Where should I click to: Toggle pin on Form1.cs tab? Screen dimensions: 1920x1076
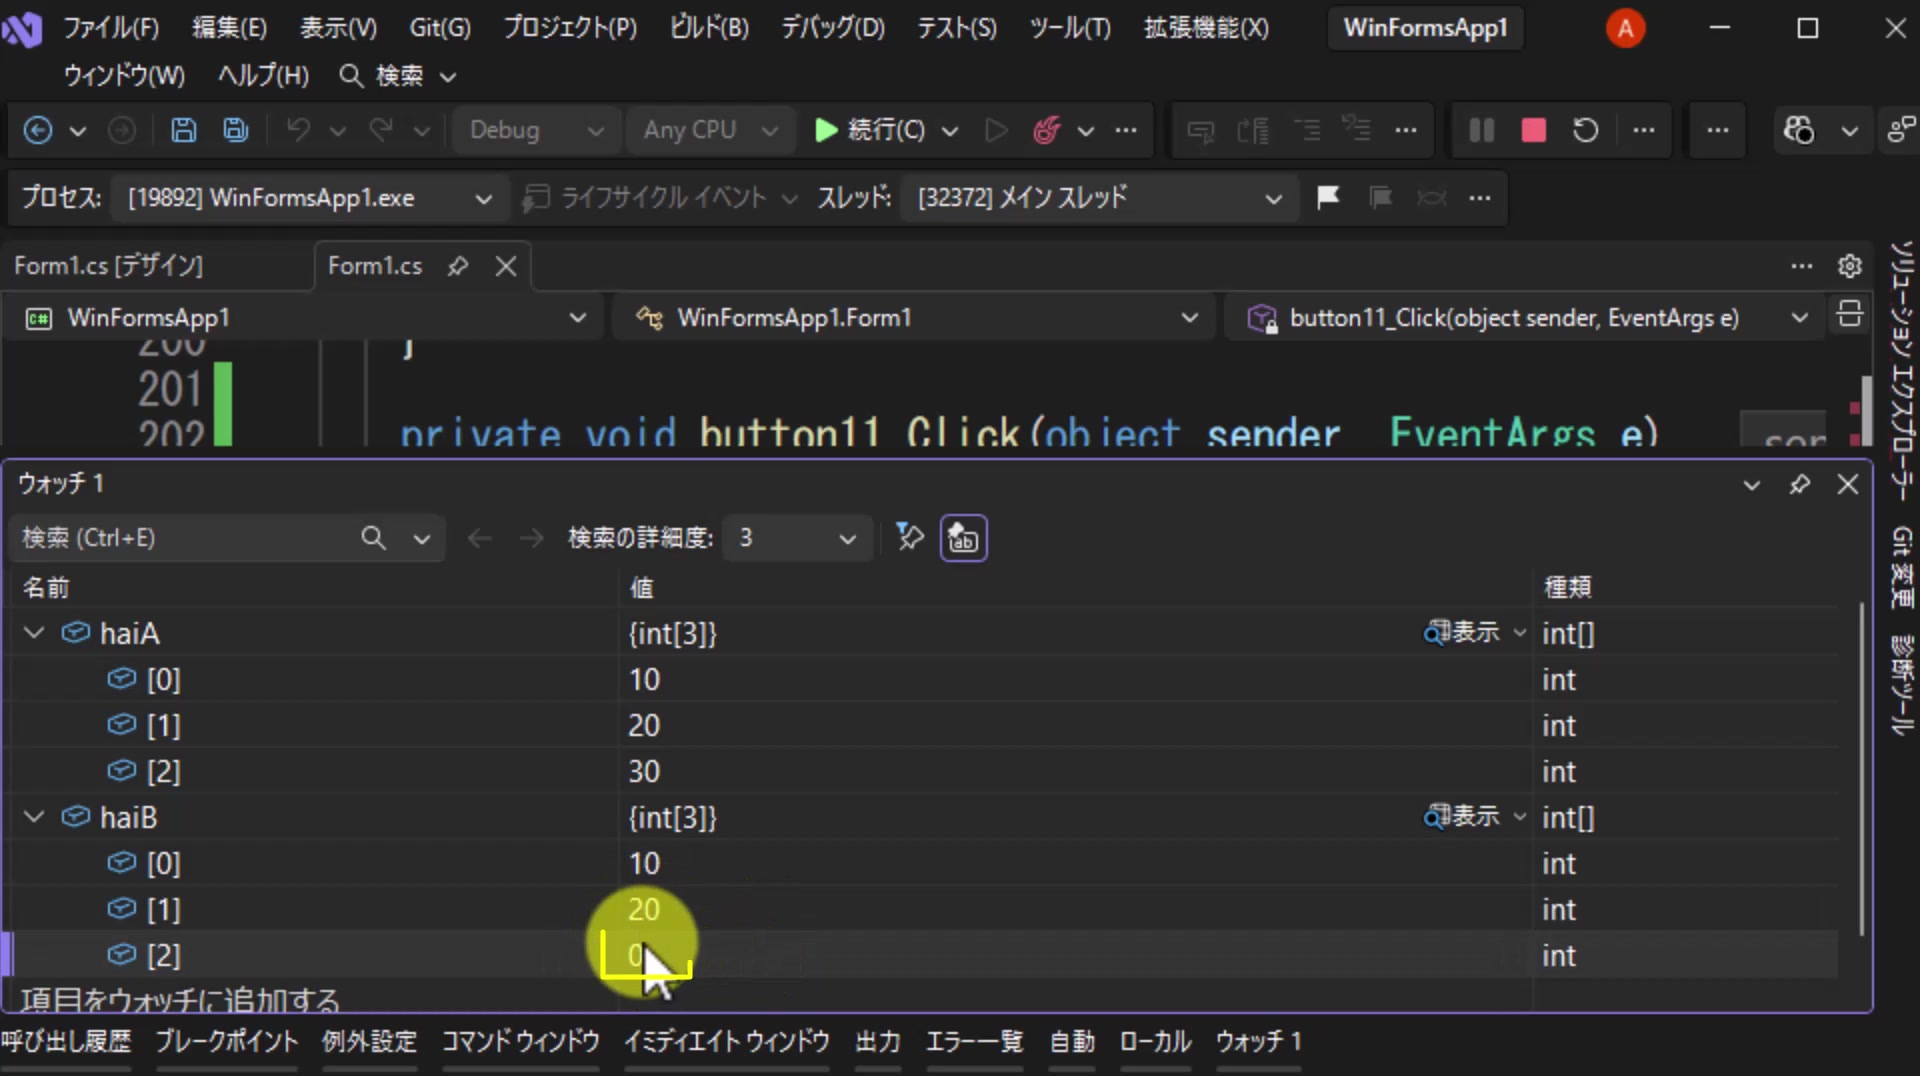[x=458, y=266]
